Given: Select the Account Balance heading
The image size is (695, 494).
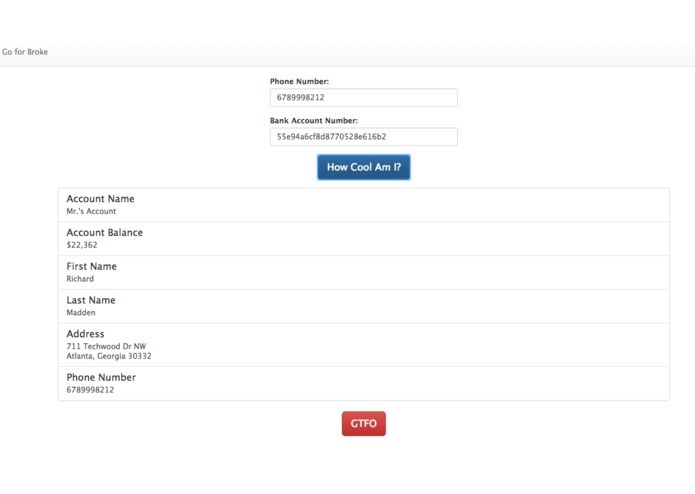Looking at the screenshot, I should pos(105,233).
